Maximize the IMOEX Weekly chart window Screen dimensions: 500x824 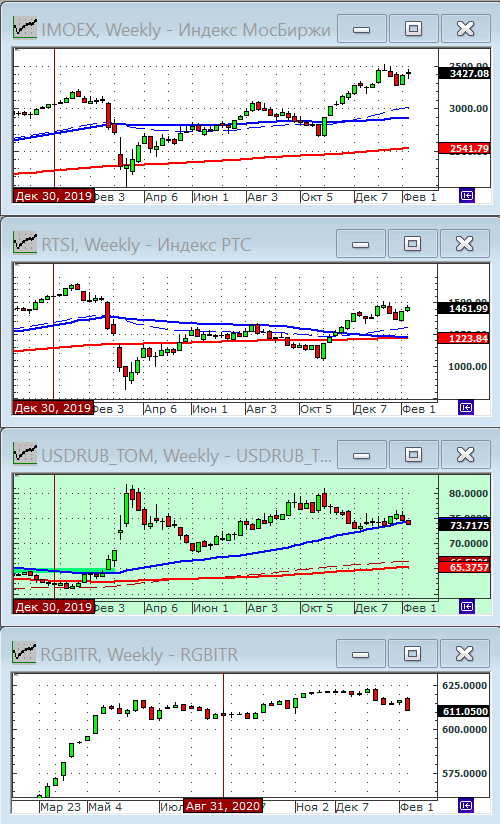click(413, 28)
